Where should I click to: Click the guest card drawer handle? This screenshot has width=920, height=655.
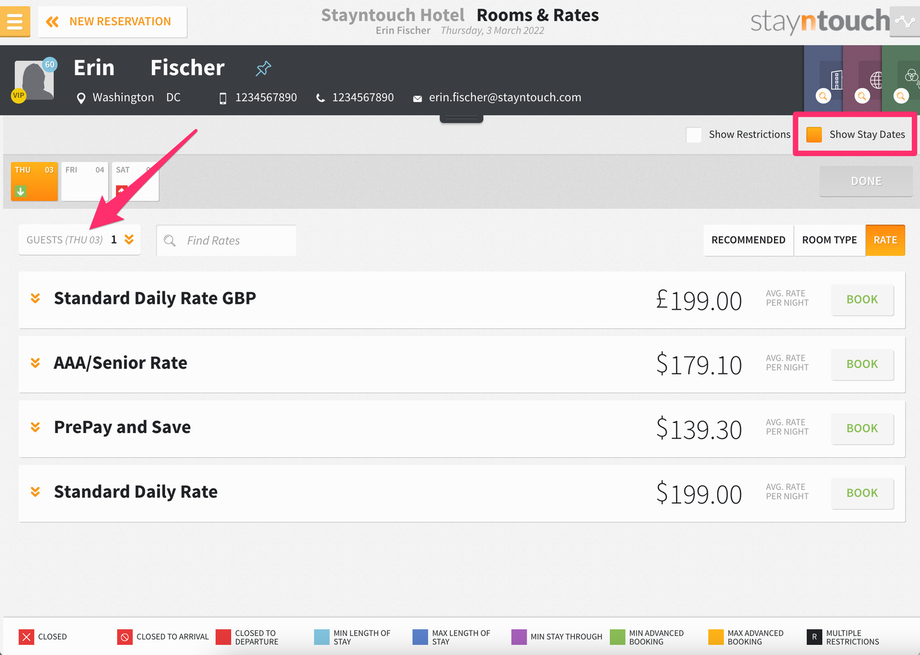point(461,119)
